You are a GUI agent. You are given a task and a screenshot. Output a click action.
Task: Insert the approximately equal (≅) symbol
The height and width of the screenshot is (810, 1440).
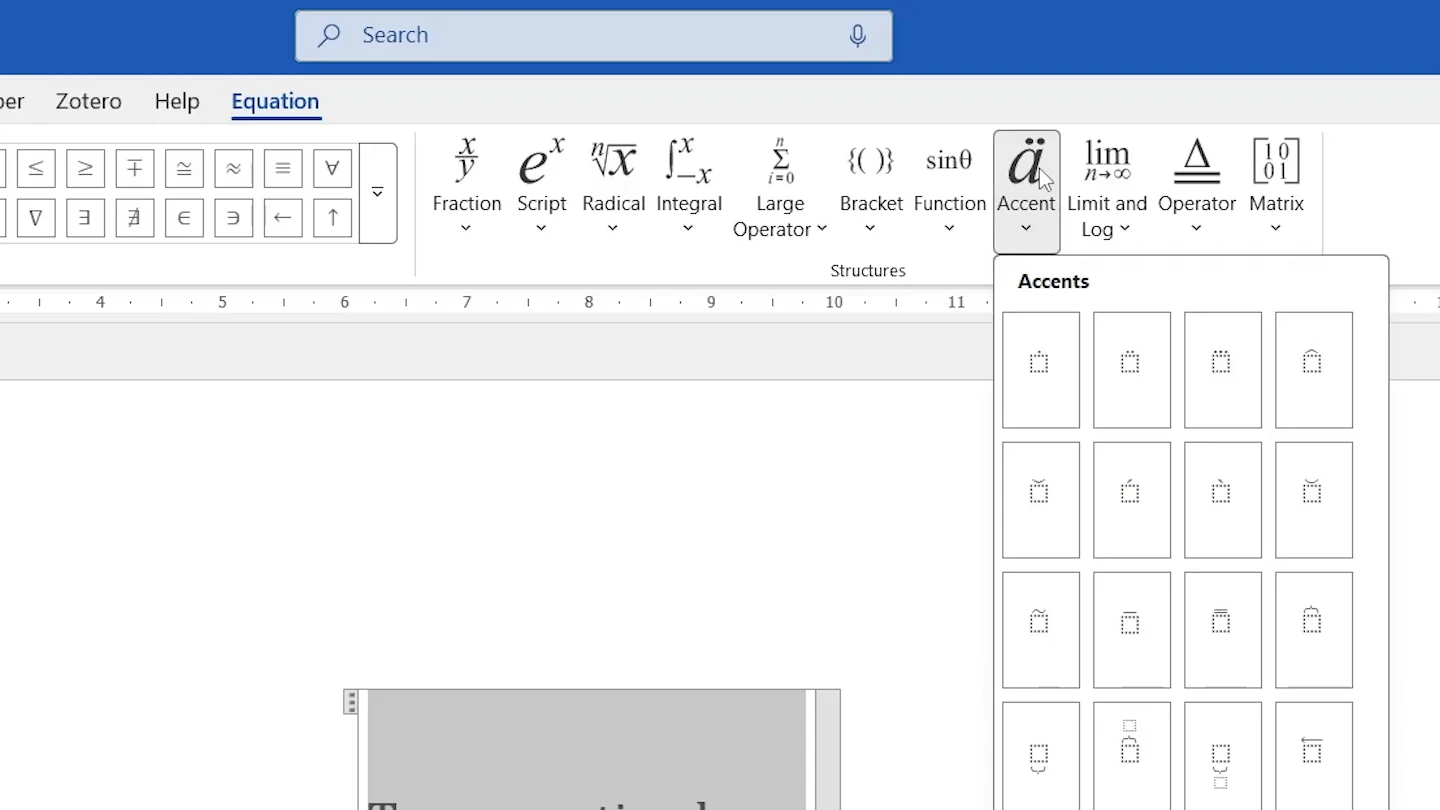click(x=184, y=169)
